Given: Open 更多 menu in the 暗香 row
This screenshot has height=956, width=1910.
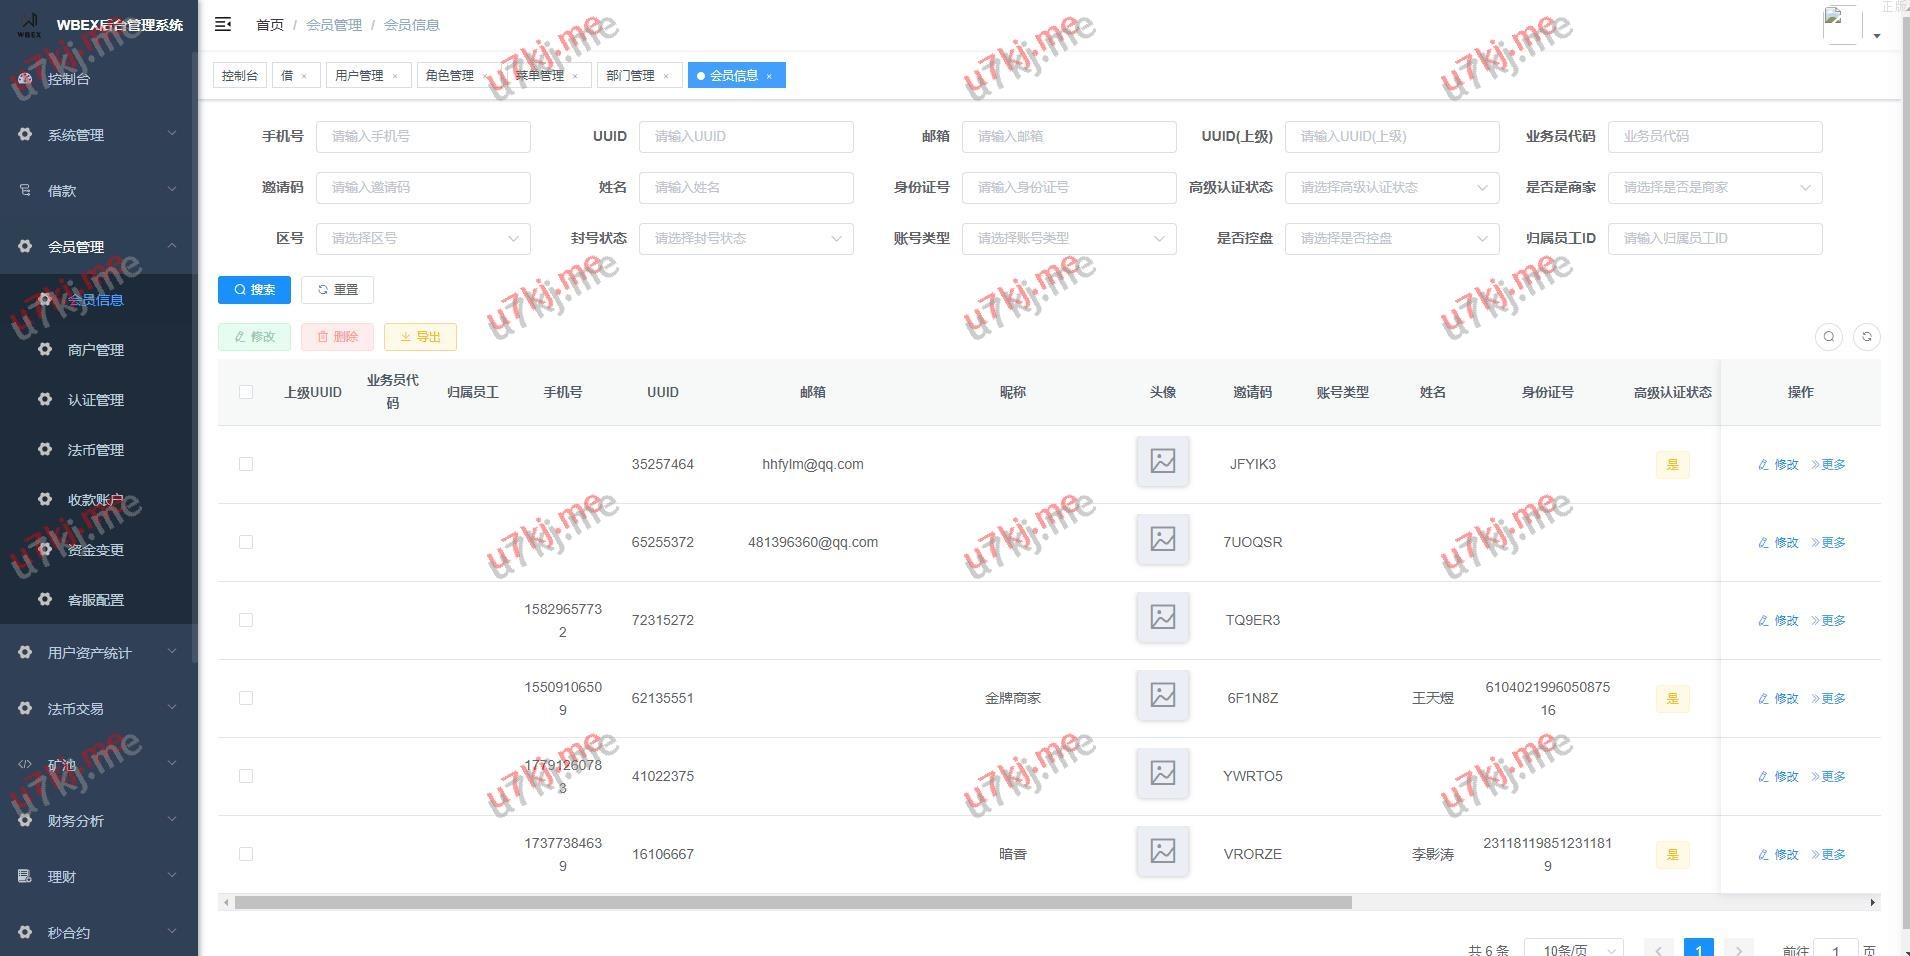Looking at the screenshot, I should [1828, 855].
